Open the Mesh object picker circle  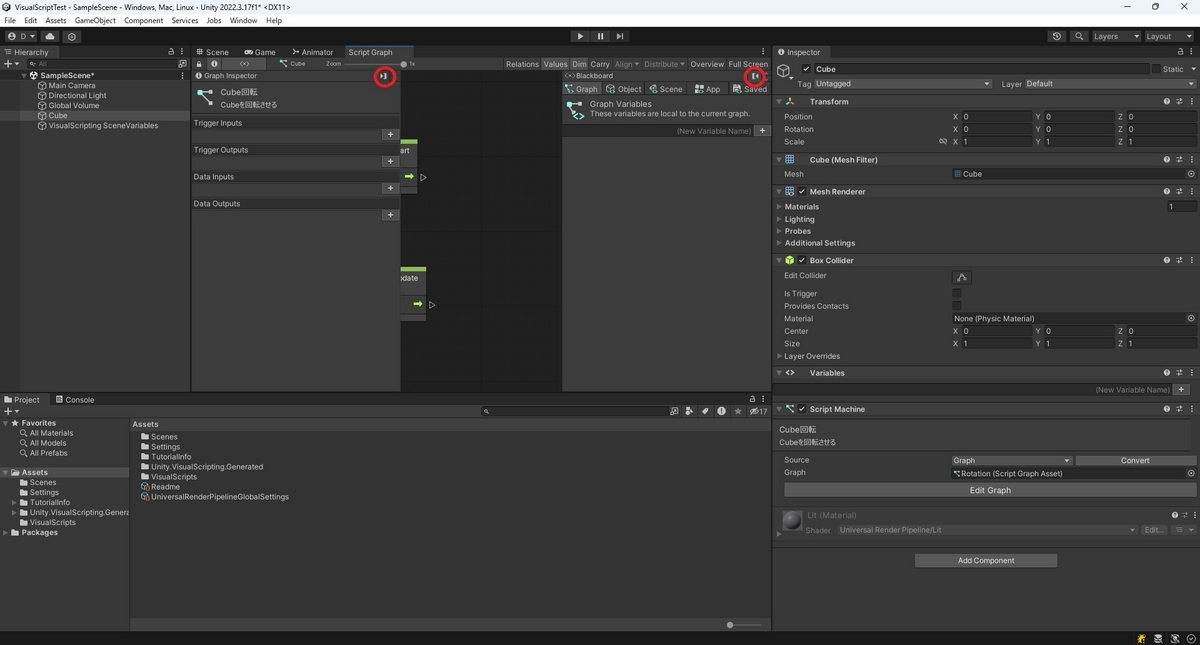(x=1191, y=174)
